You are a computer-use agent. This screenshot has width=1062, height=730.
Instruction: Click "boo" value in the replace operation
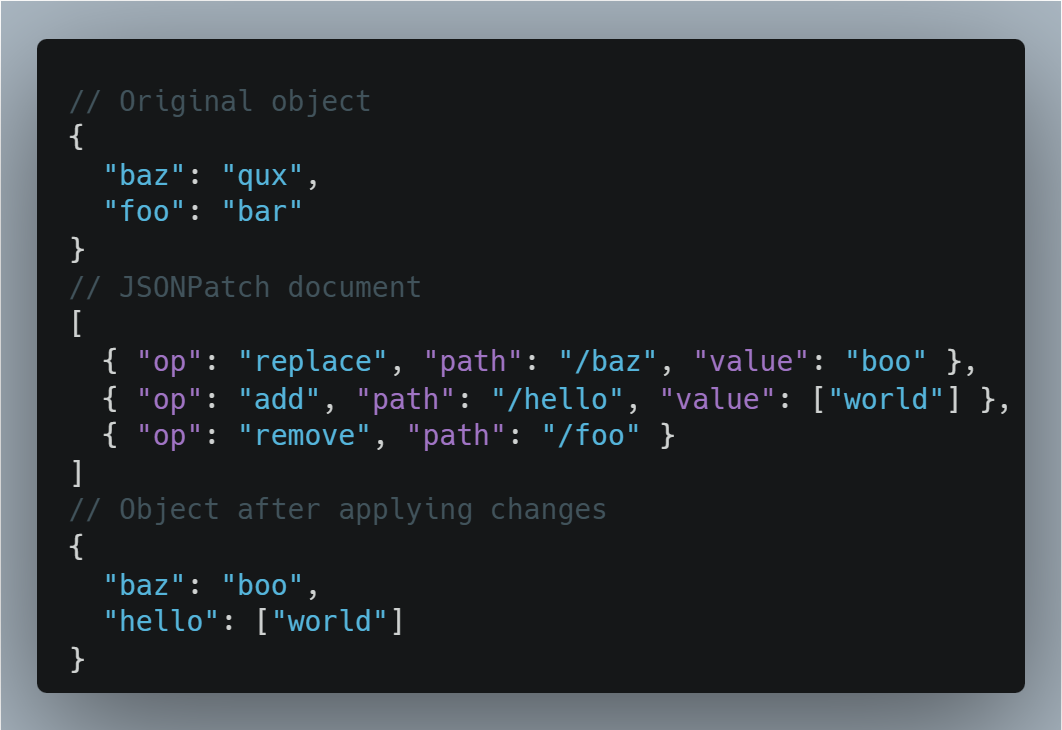click(x=886, y=362)
